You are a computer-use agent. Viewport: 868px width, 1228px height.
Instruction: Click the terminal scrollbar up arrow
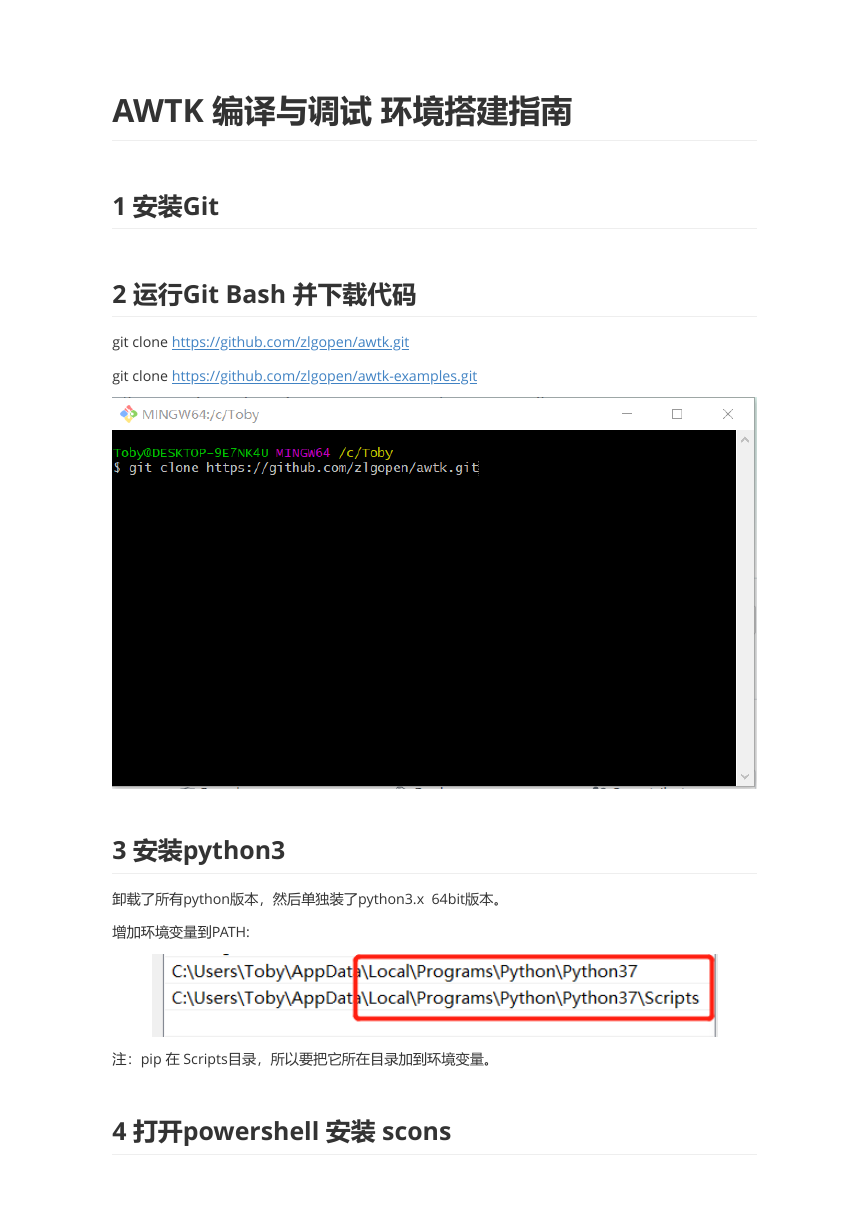click(745, 439)
